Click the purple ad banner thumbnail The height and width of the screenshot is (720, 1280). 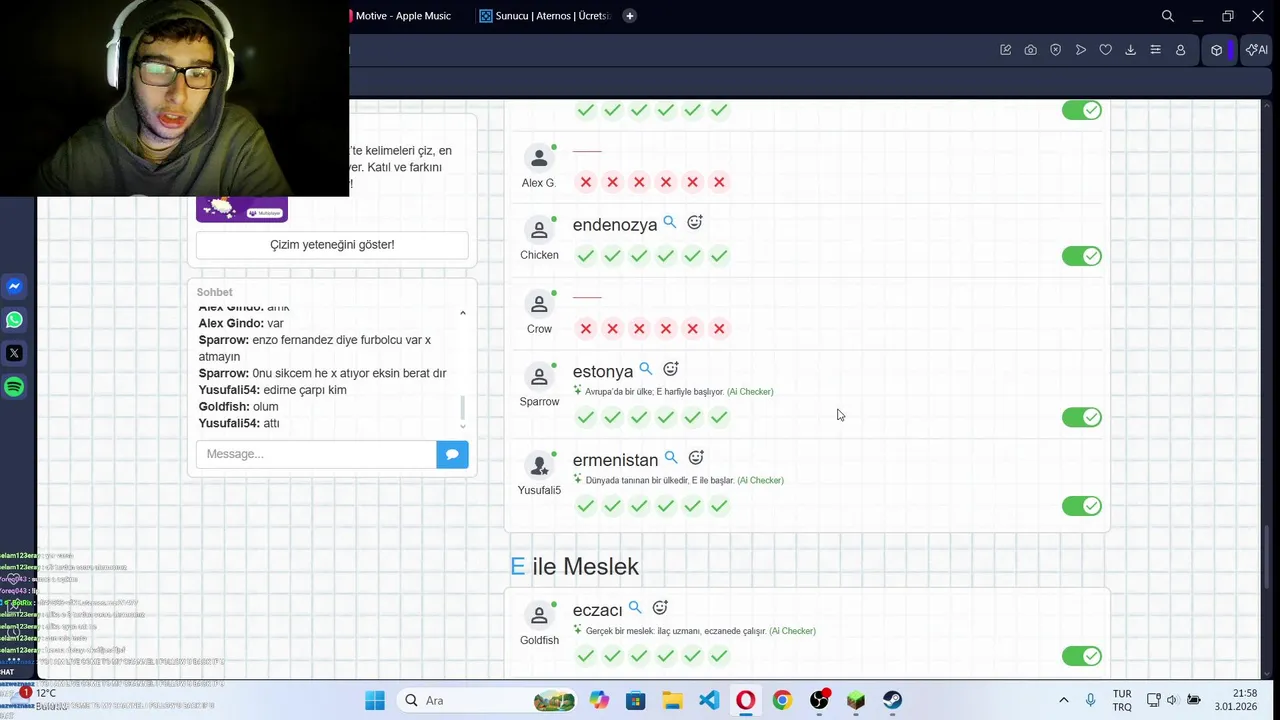(242, 209)
